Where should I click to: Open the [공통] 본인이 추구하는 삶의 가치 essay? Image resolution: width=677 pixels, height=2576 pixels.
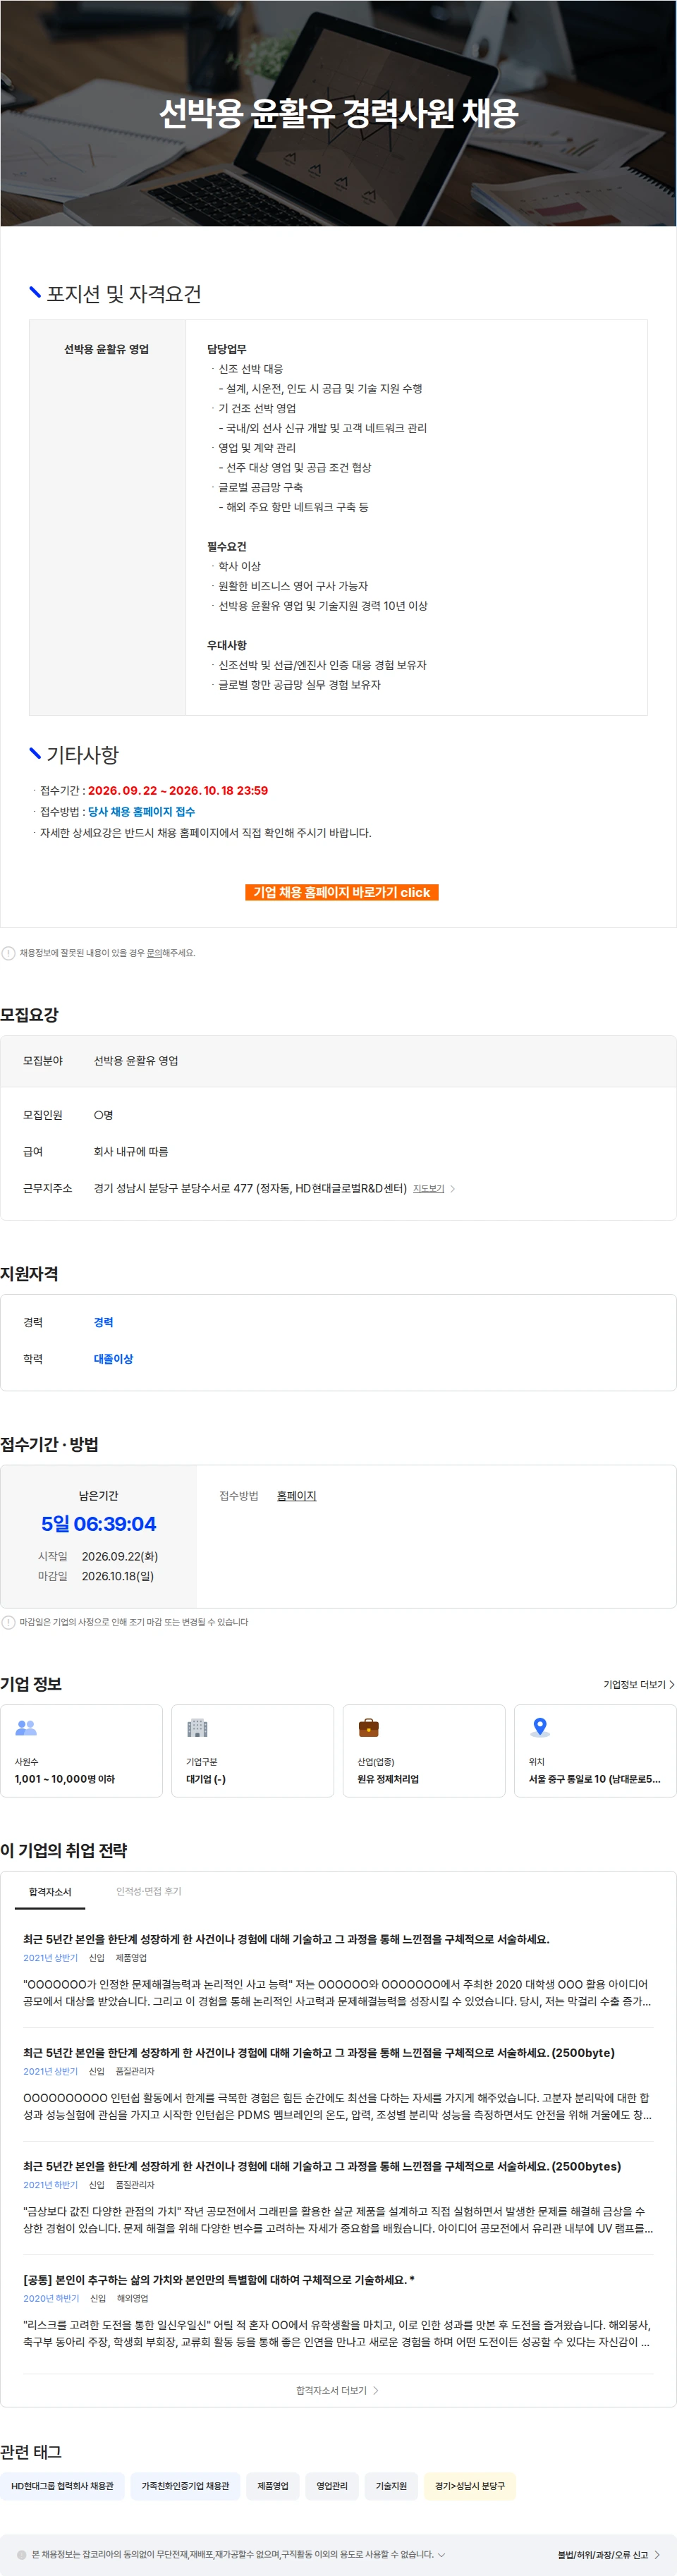click(x=219, y=2279)
